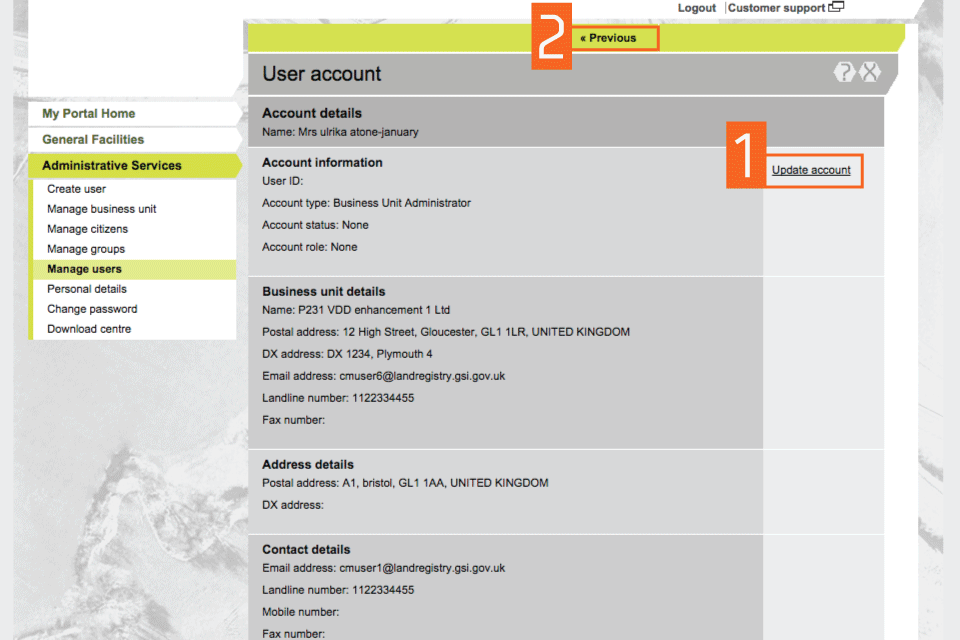Close the User account panel with X icon
Screen dimensions: 960x640
pyautogui.click(x=871, y=72)
